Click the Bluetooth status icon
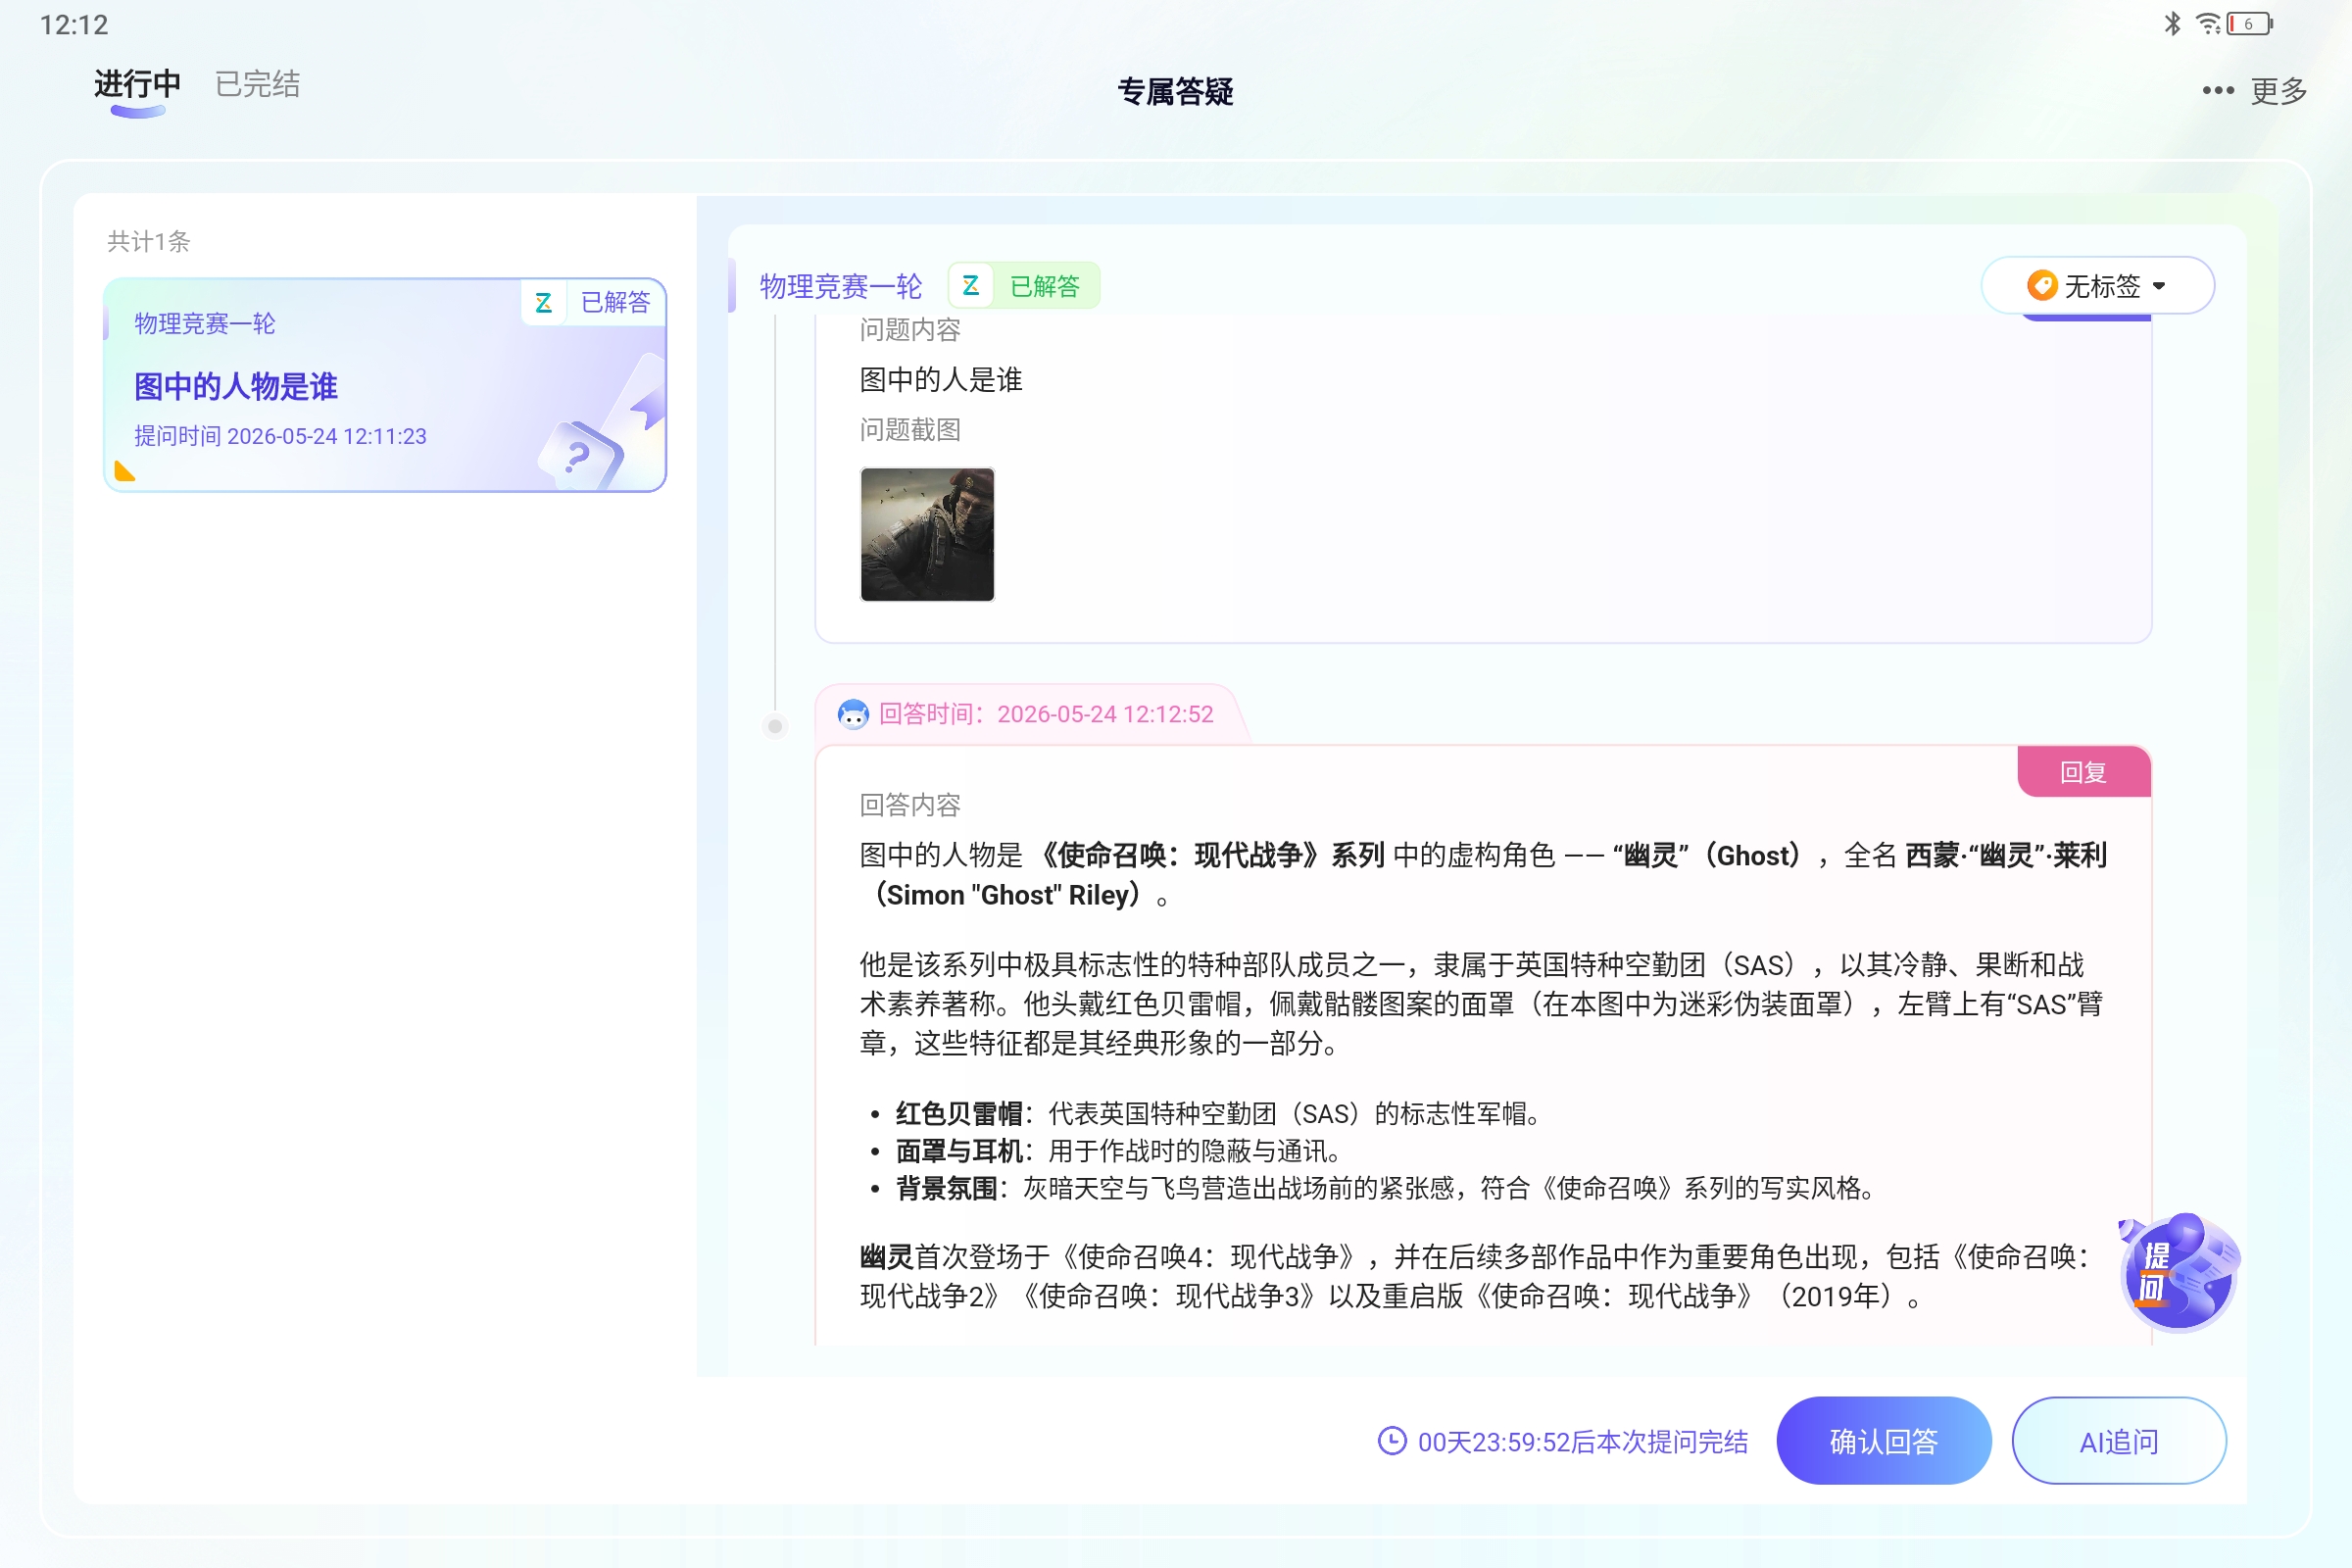Image resolution: width=2352 pixels, height=1568 pixels. (2172, 24)
